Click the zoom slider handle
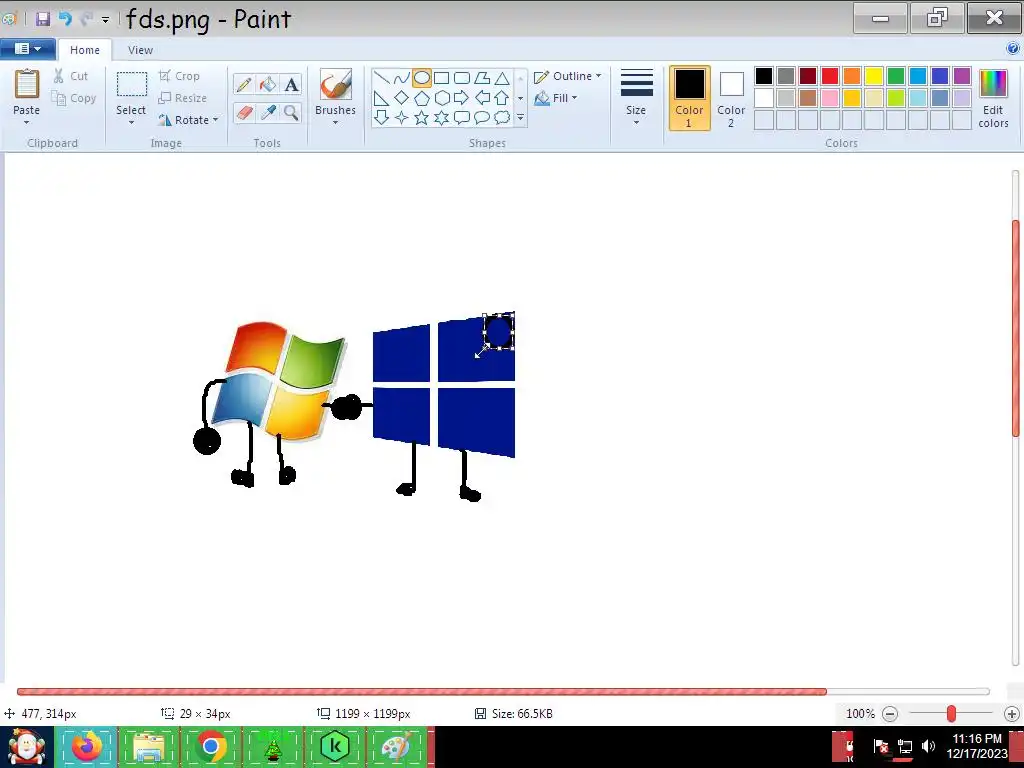Viewport: 1024px width, 768px height. point(952,713)
